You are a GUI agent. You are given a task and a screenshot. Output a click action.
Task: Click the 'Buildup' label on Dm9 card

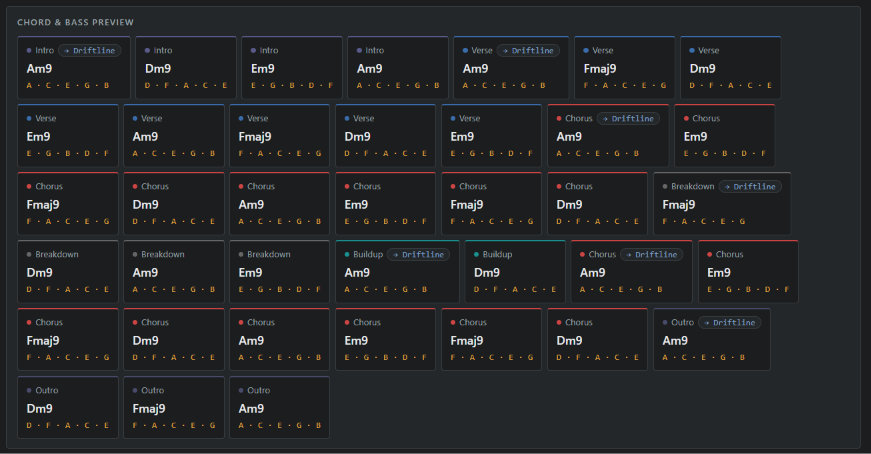[x=497, y=255]
